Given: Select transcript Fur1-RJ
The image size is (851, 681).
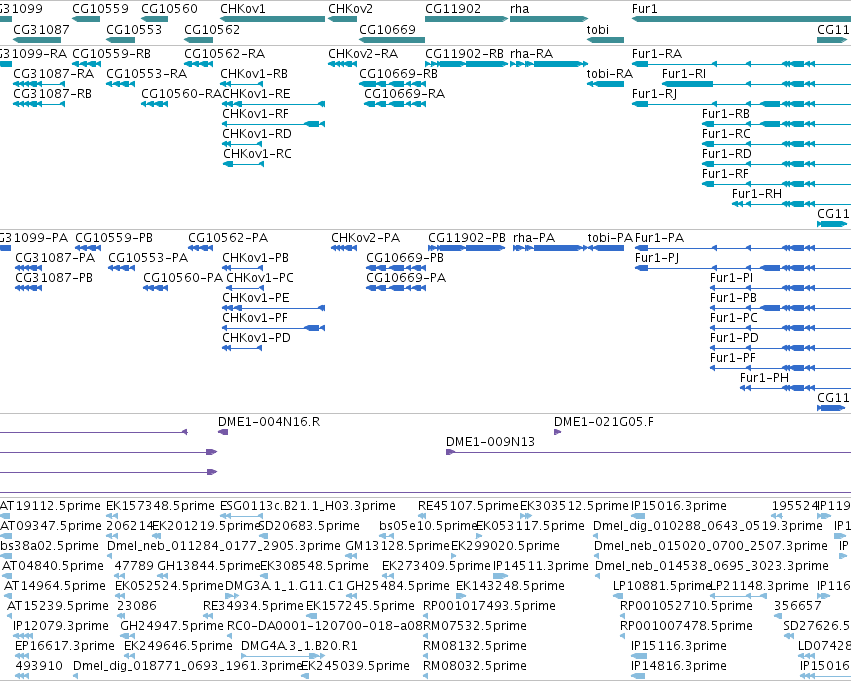Looking at the screenshot, I should point(654,94).
